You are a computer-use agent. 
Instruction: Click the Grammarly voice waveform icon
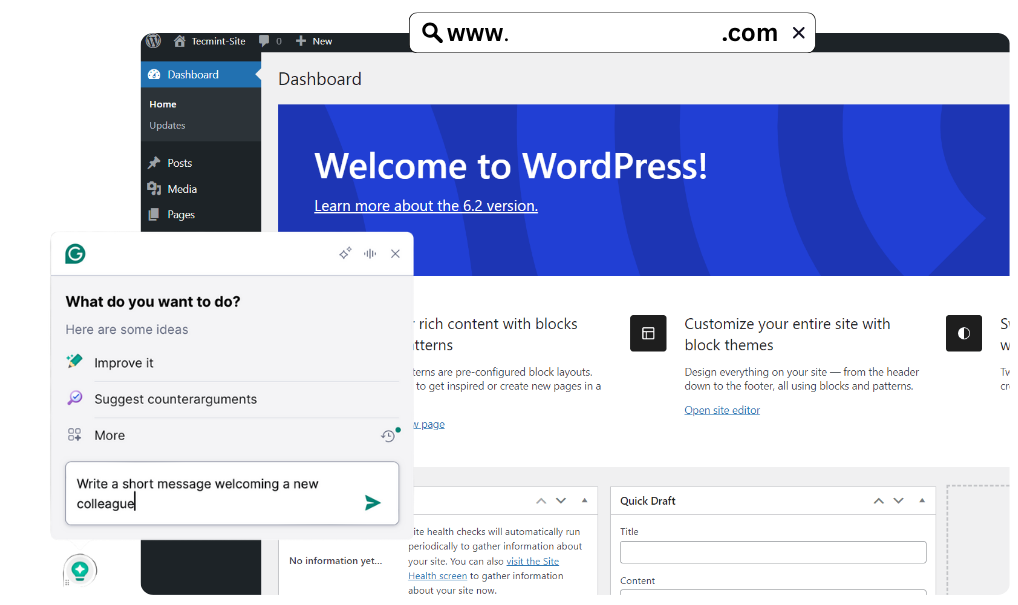tap(370, 253)
